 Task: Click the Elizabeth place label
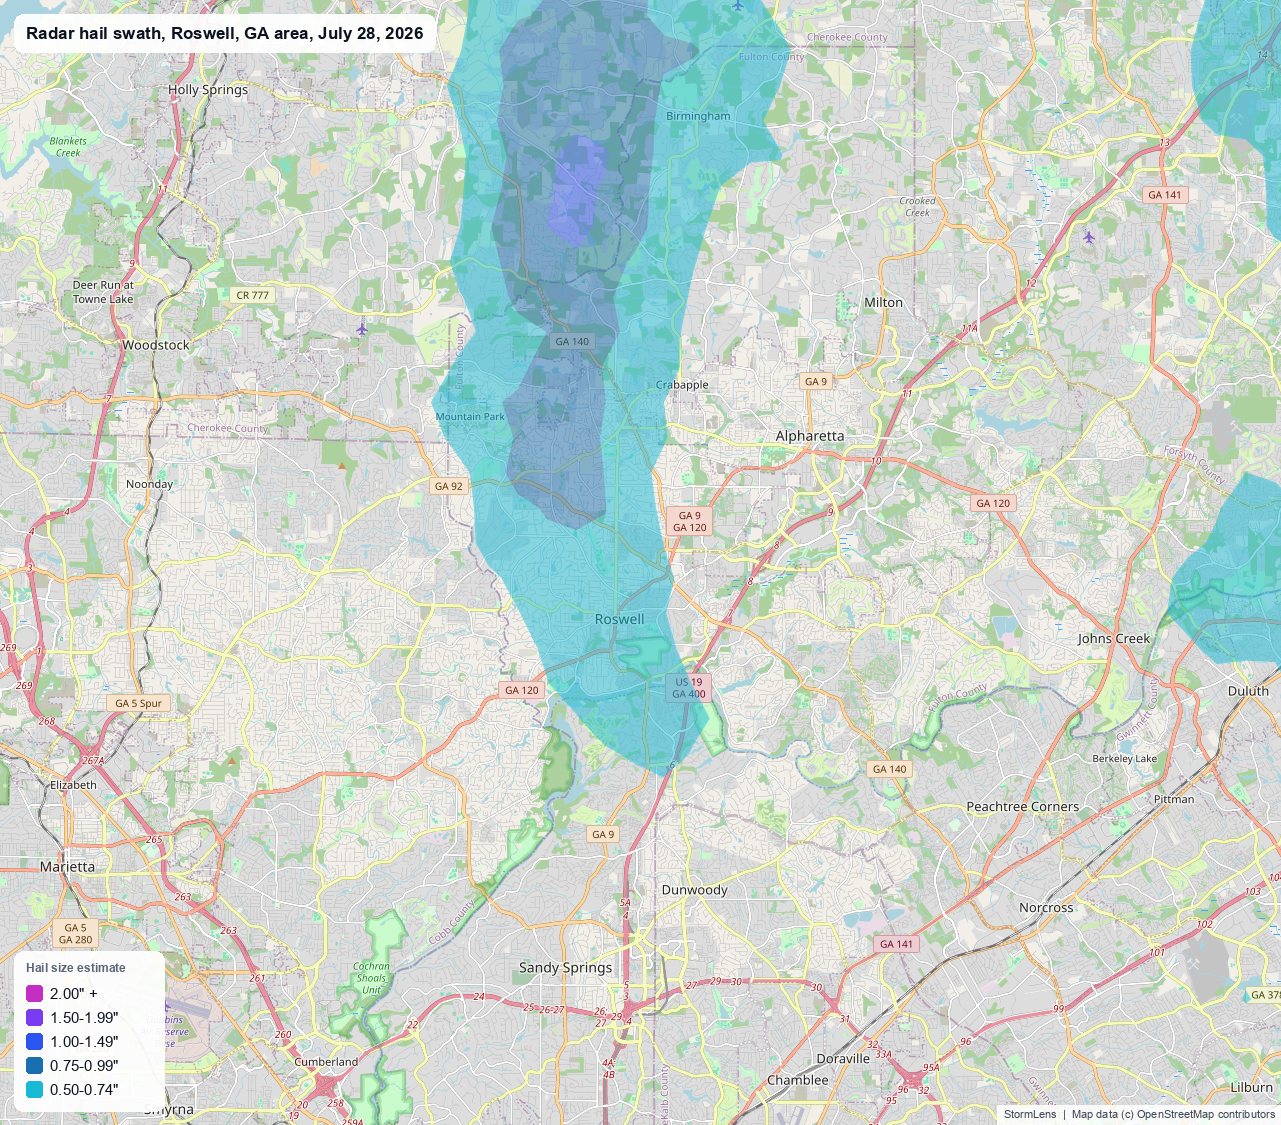[x=74, y=785]
